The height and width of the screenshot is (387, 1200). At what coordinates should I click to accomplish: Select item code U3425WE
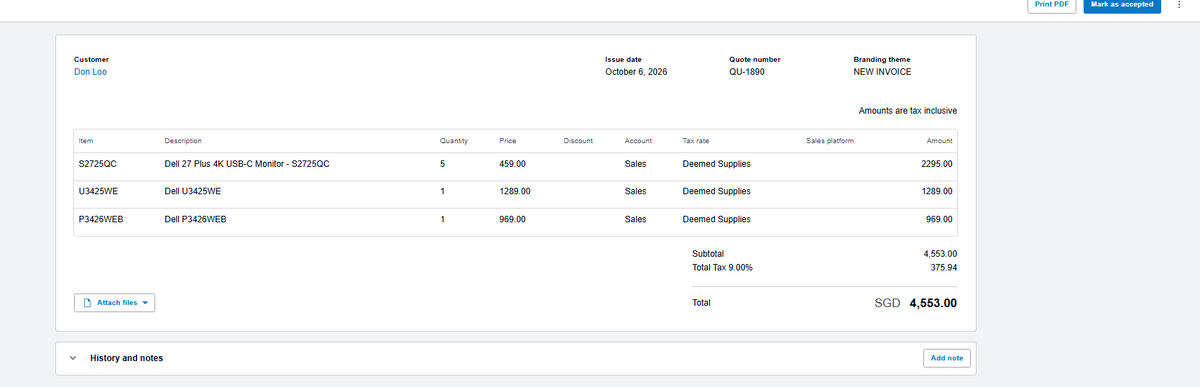click(x=99, y=191)
